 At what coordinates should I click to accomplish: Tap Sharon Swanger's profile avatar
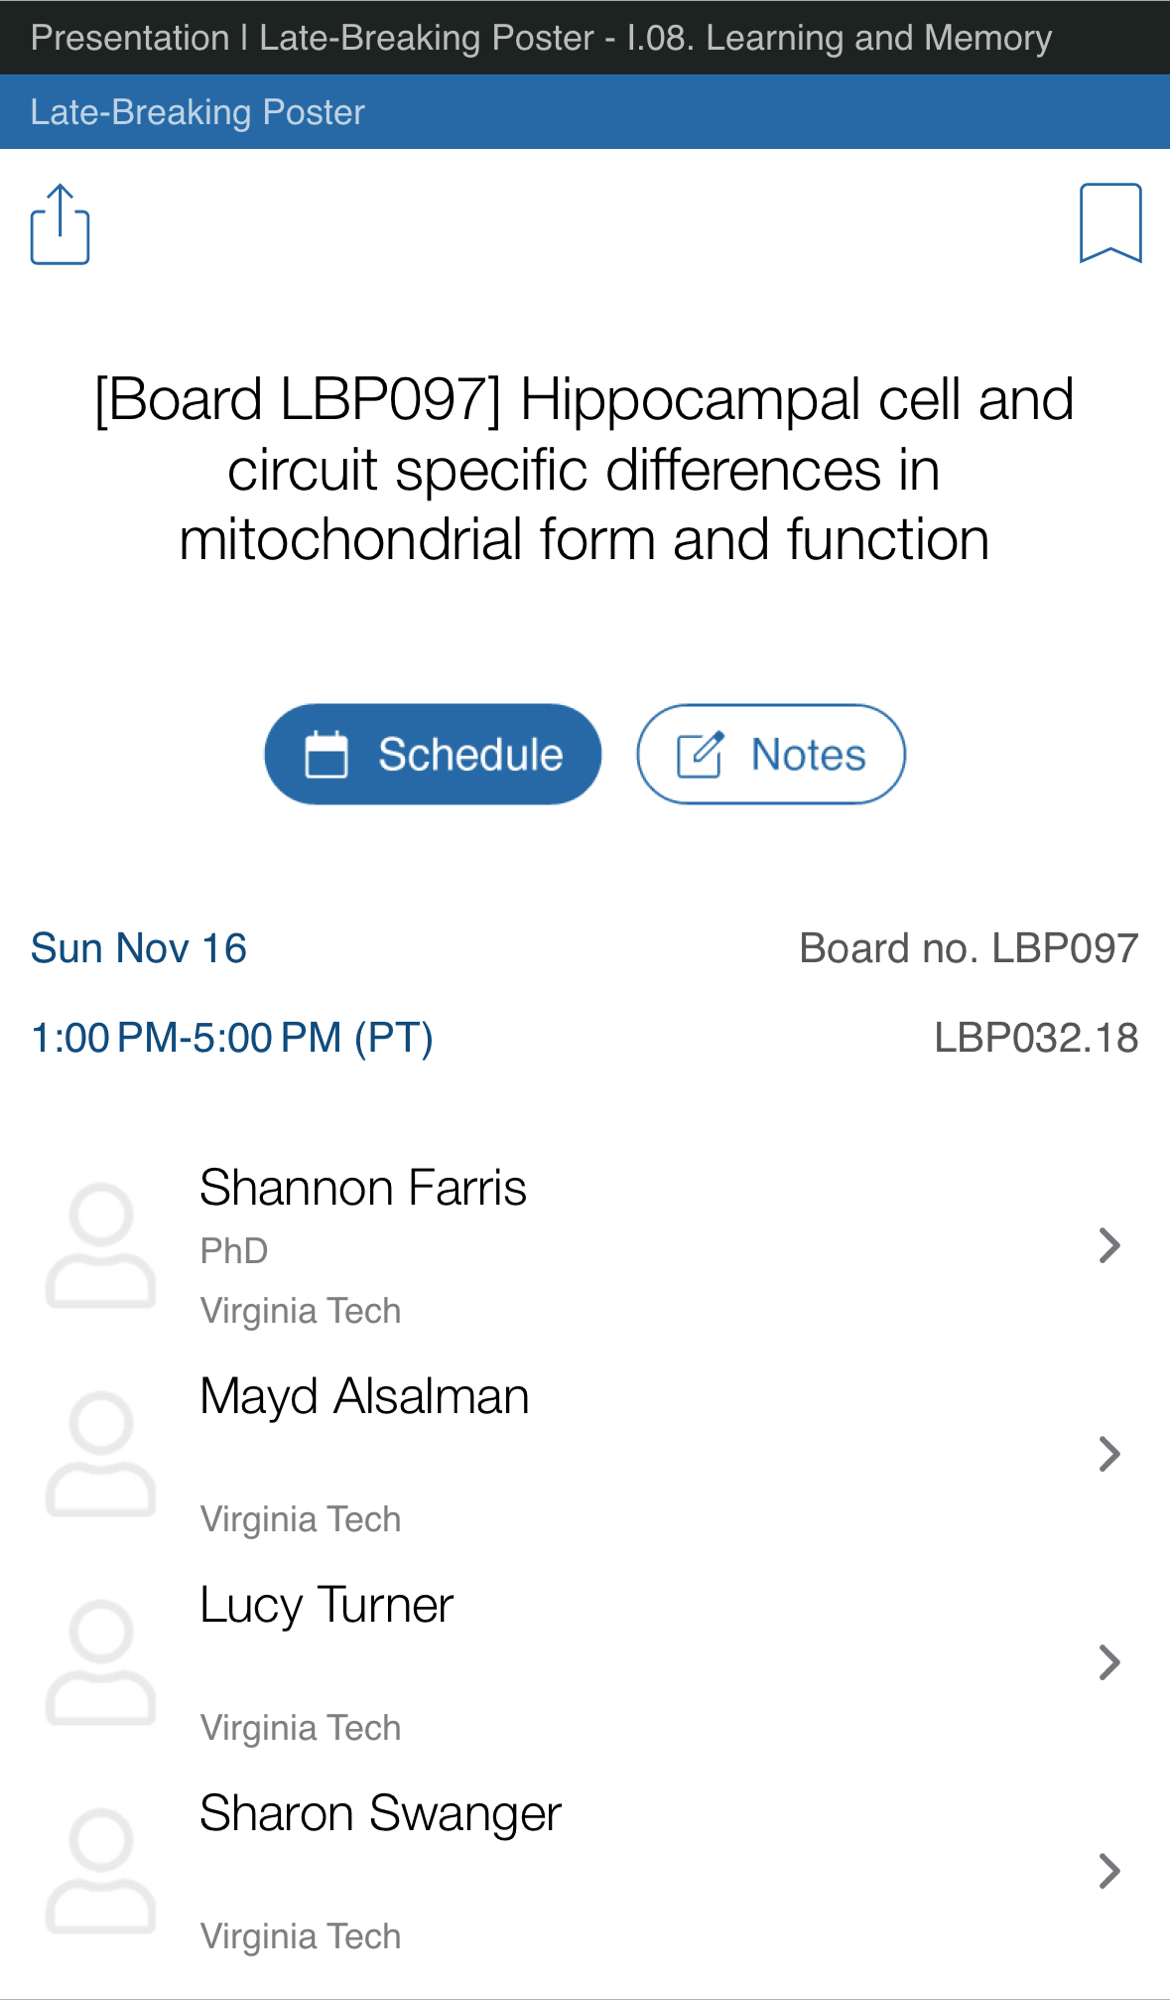[101, 1870]
